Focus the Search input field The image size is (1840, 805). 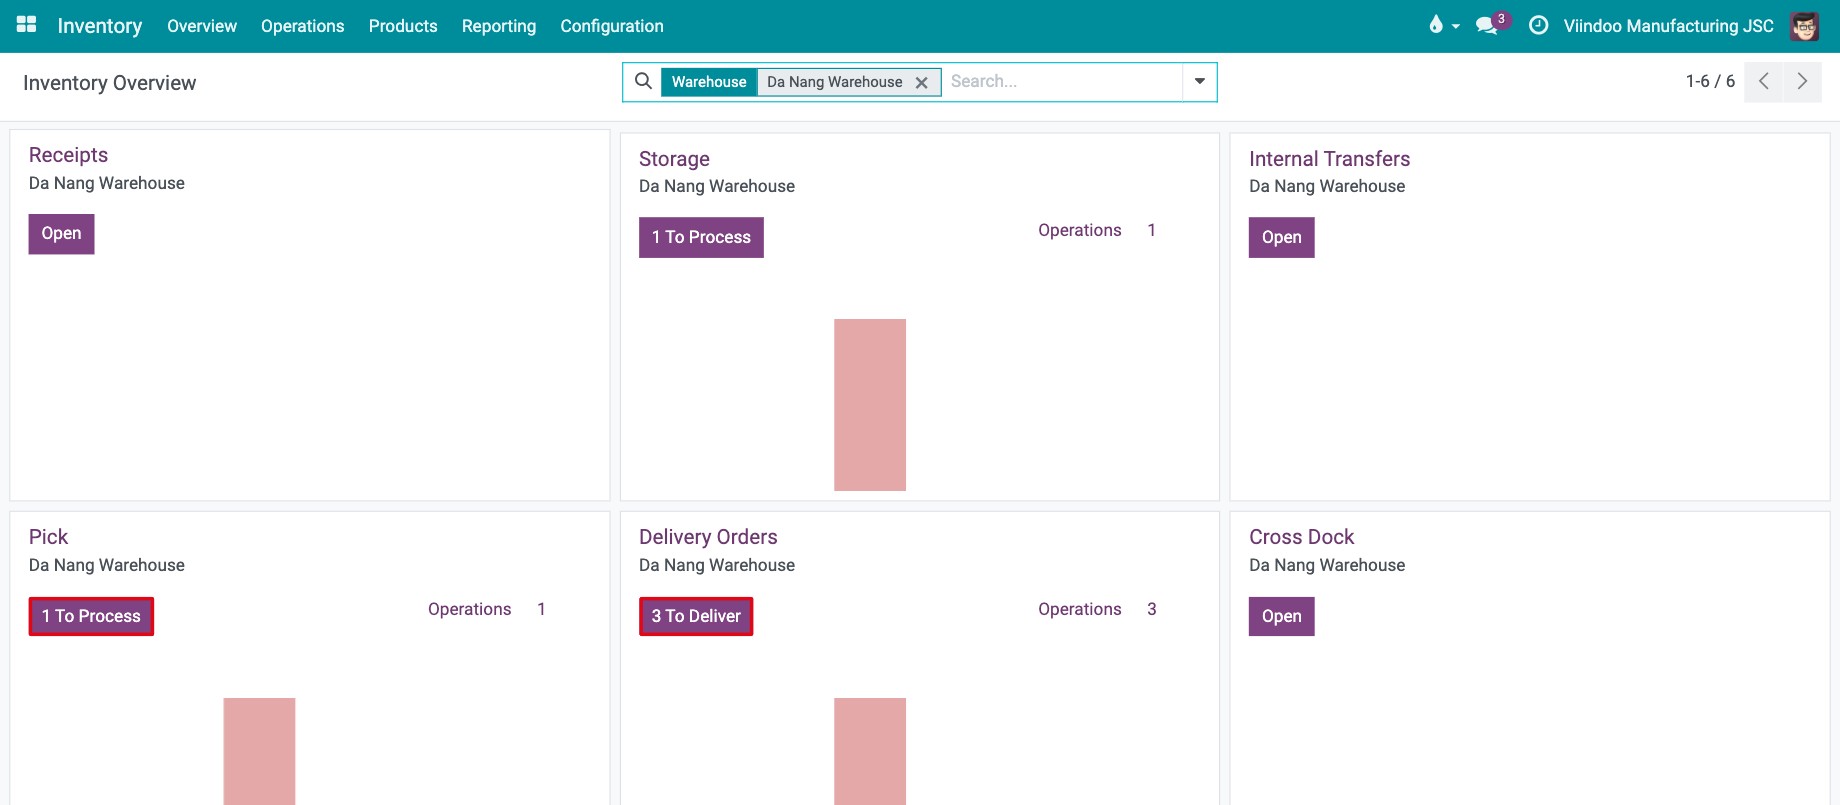click(1062, 81)
